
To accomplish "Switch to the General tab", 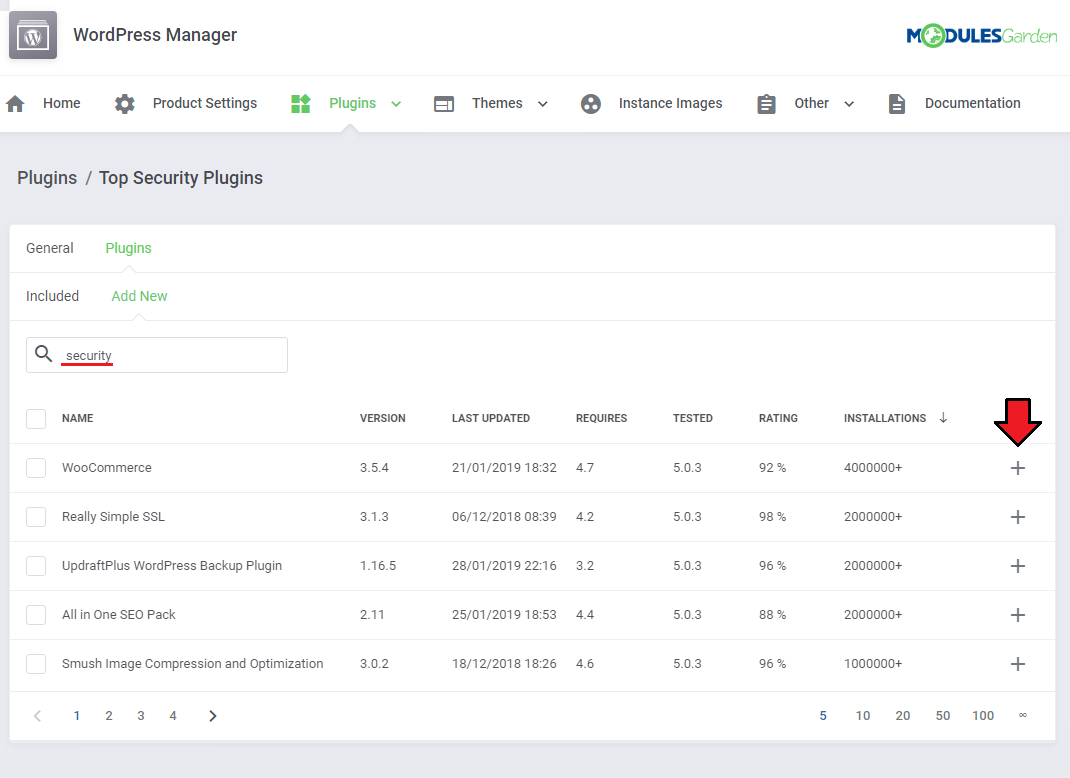I will [50, 248].
